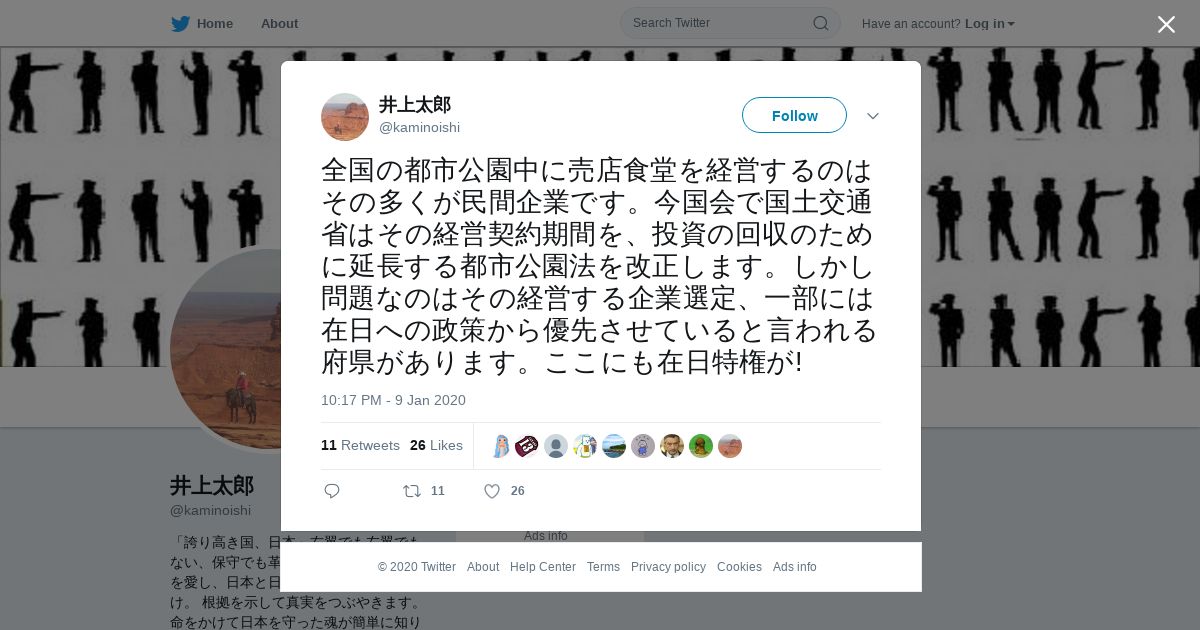The image size is (1200, 630).
Task: Close the tweet overlay with the X
Action: (x=1166, y=24)
